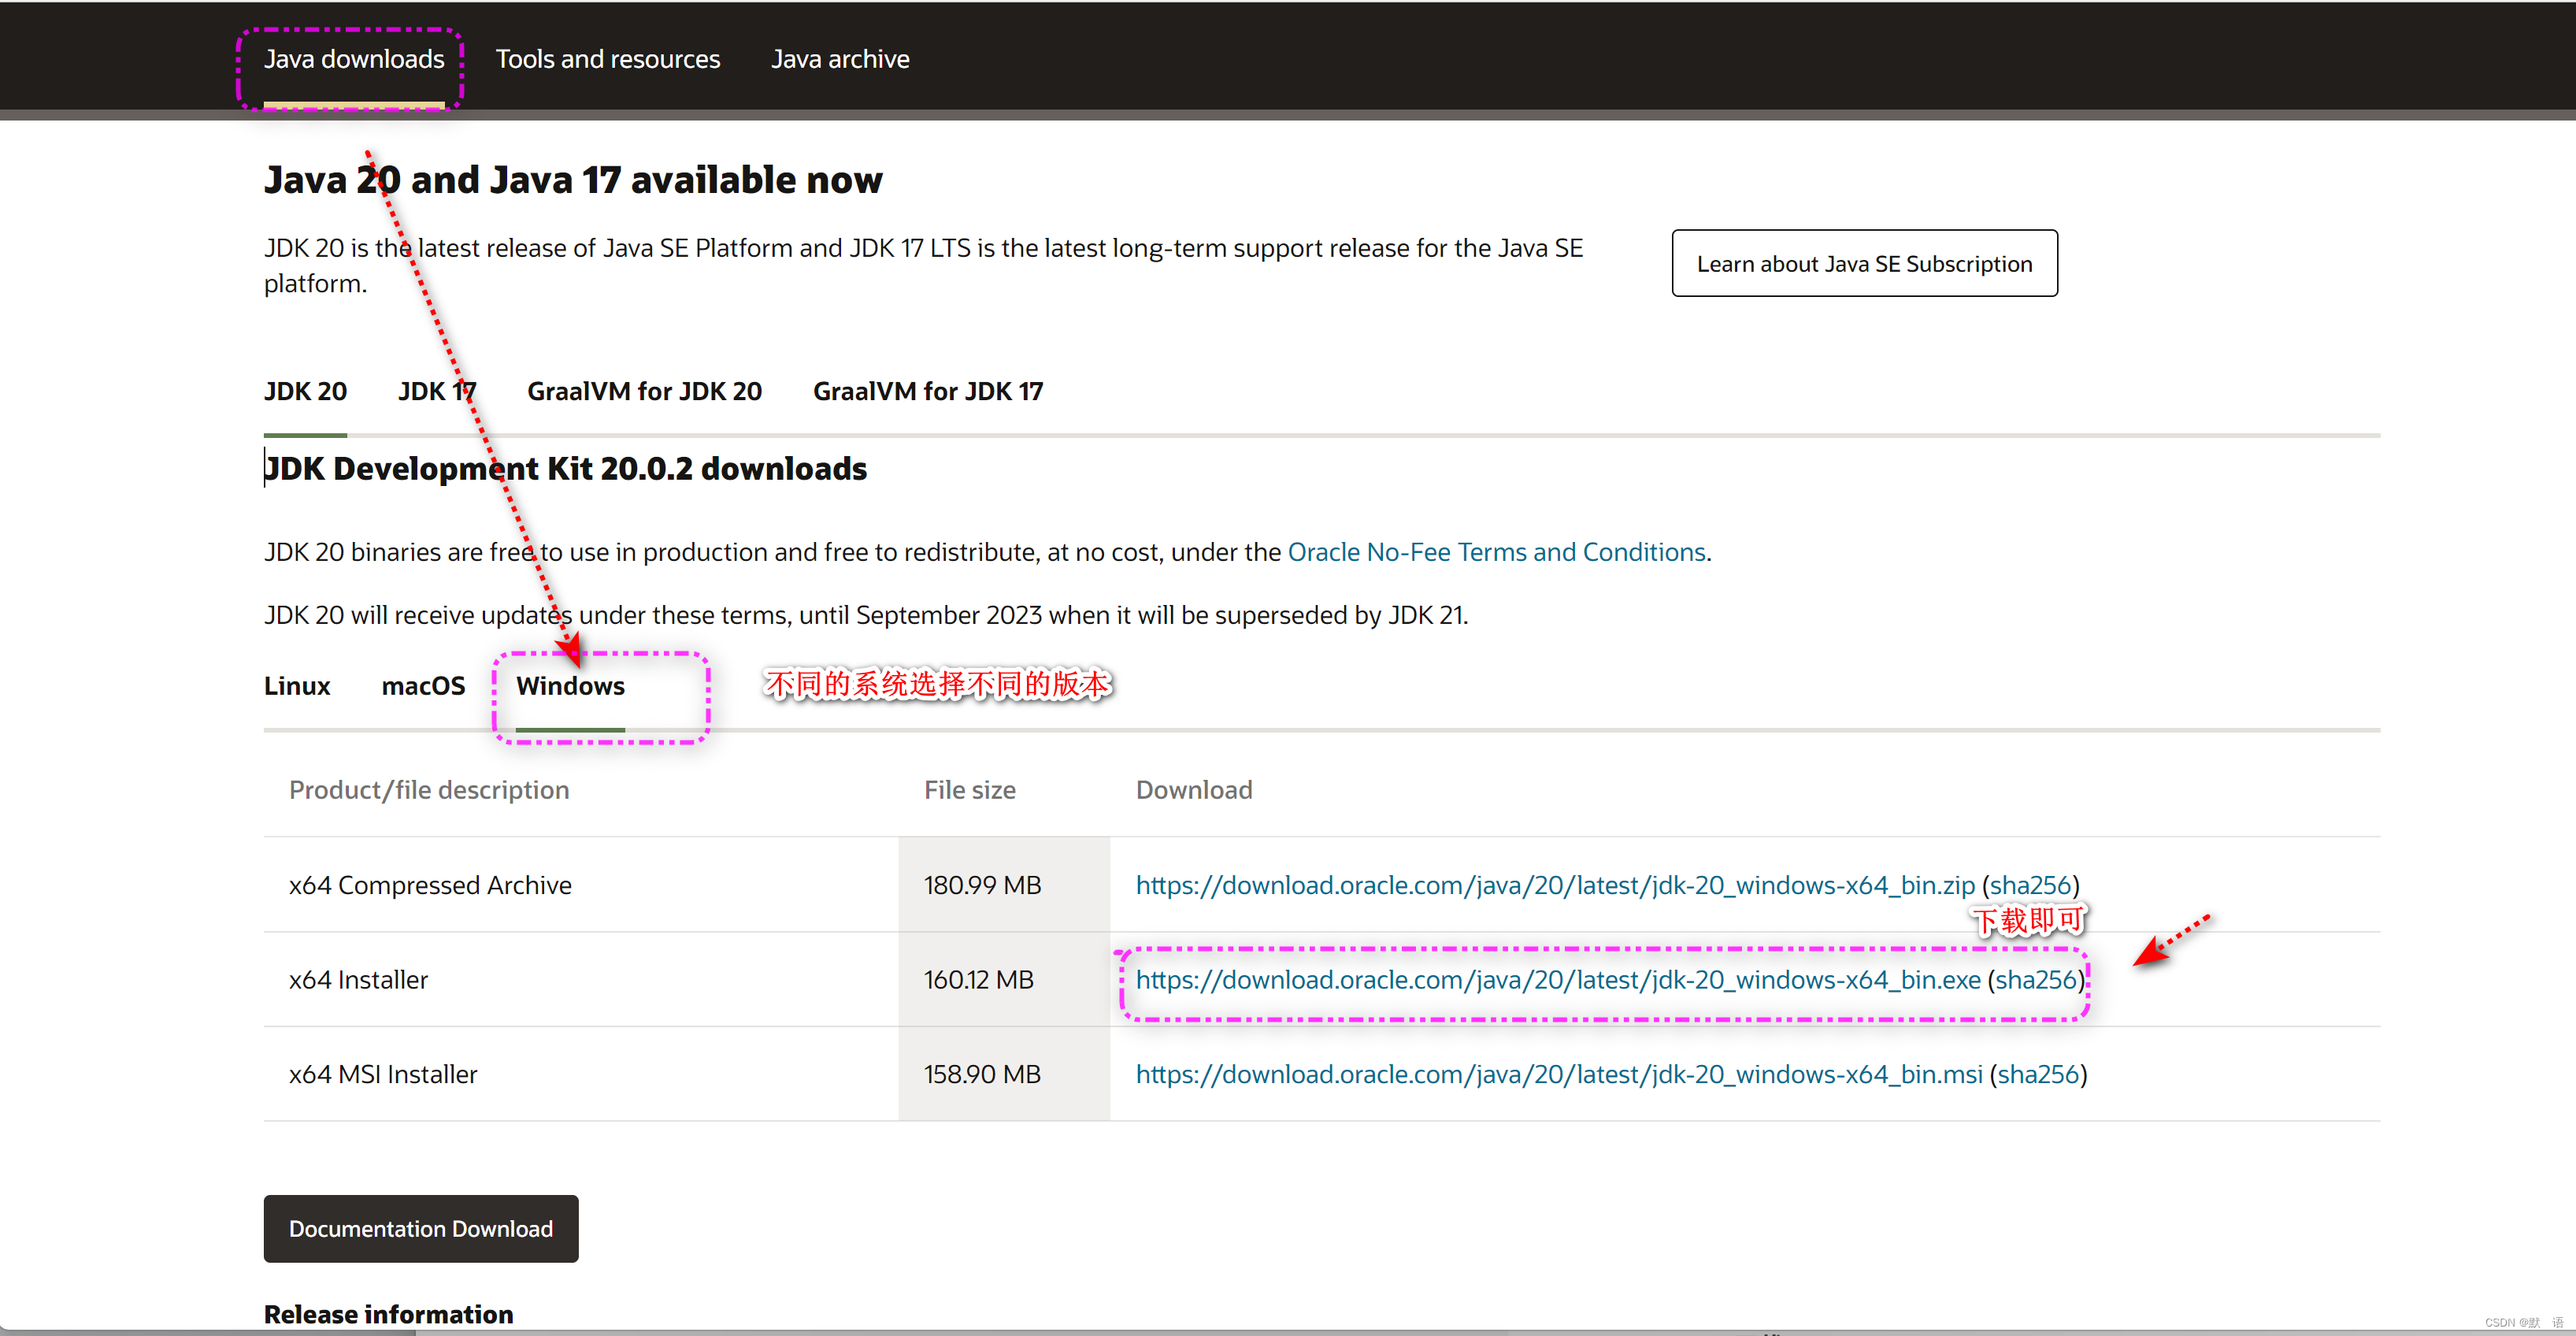Open Oracle No-Fee Terms and Conditions link

point(1496,552)
